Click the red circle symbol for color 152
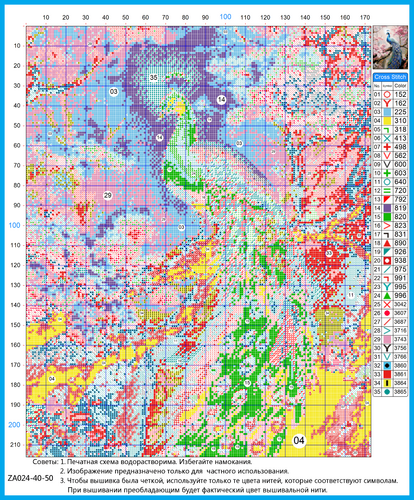 tap(387, 95)
